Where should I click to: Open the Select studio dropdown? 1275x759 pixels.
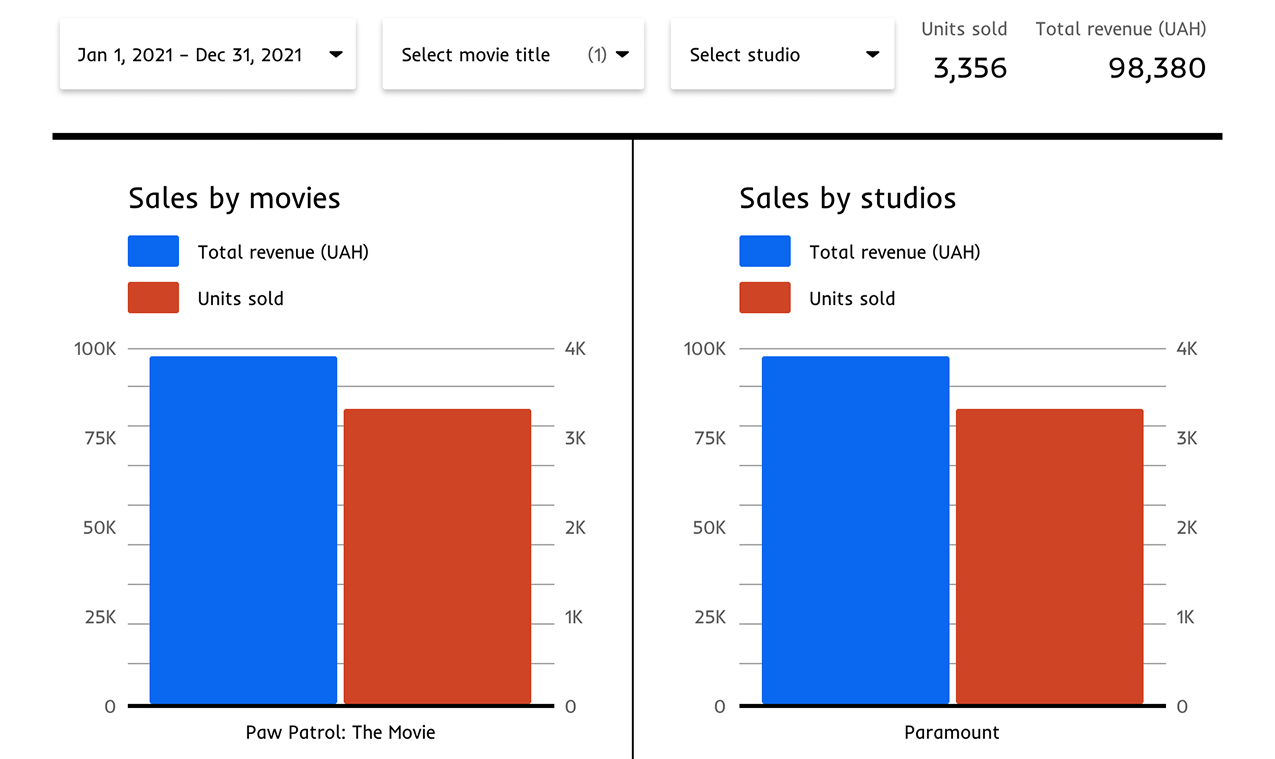pos(782,55)
